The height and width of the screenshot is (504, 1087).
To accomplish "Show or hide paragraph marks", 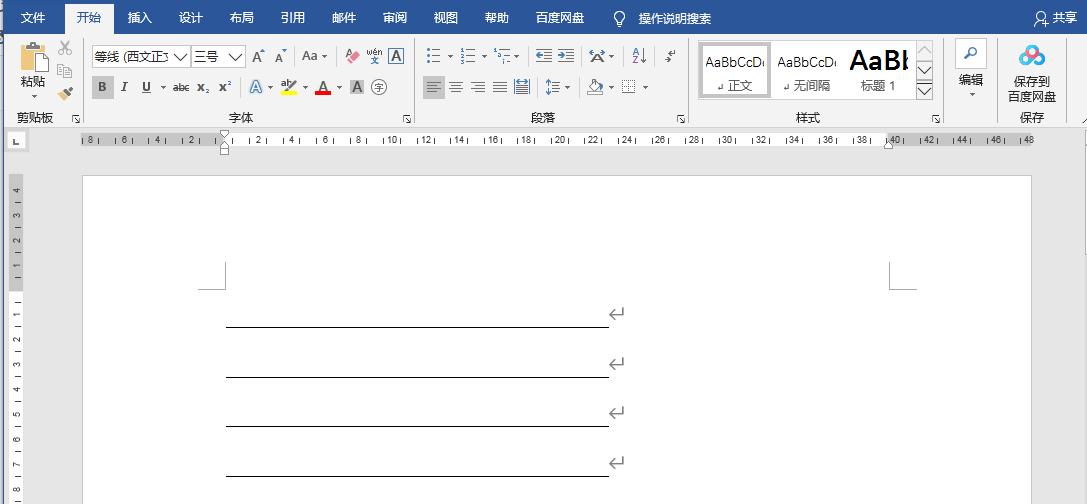I will pos(670,56).
